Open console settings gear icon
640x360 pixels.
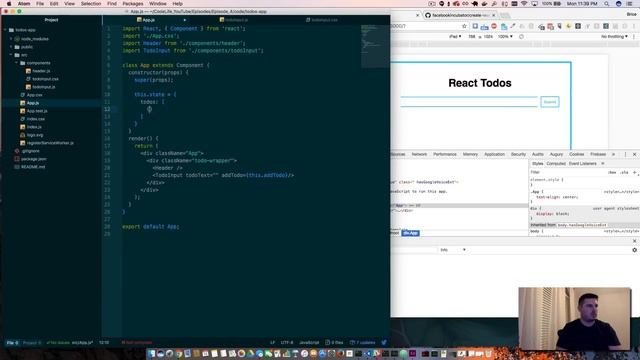click(x=634, y=250)
